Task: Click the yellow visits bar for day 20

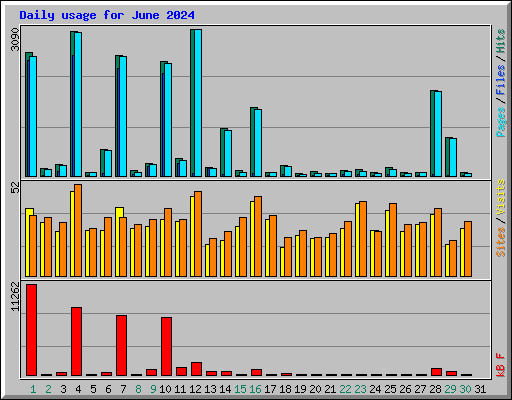Action: pos(312,257)
